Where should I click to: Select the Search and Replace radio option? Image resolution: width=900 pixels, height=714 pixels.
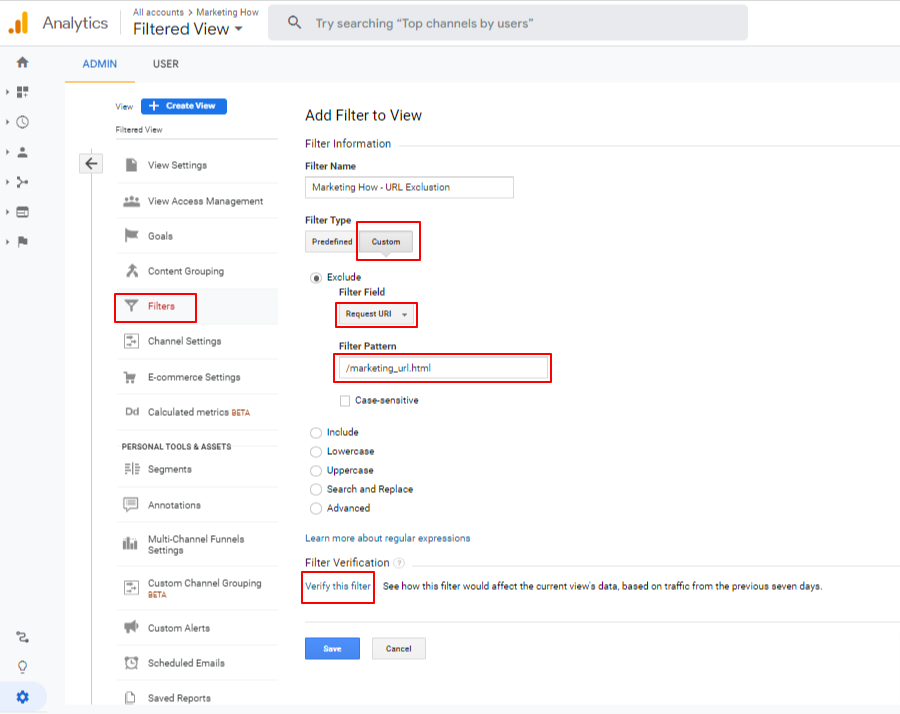click(316, 490)
